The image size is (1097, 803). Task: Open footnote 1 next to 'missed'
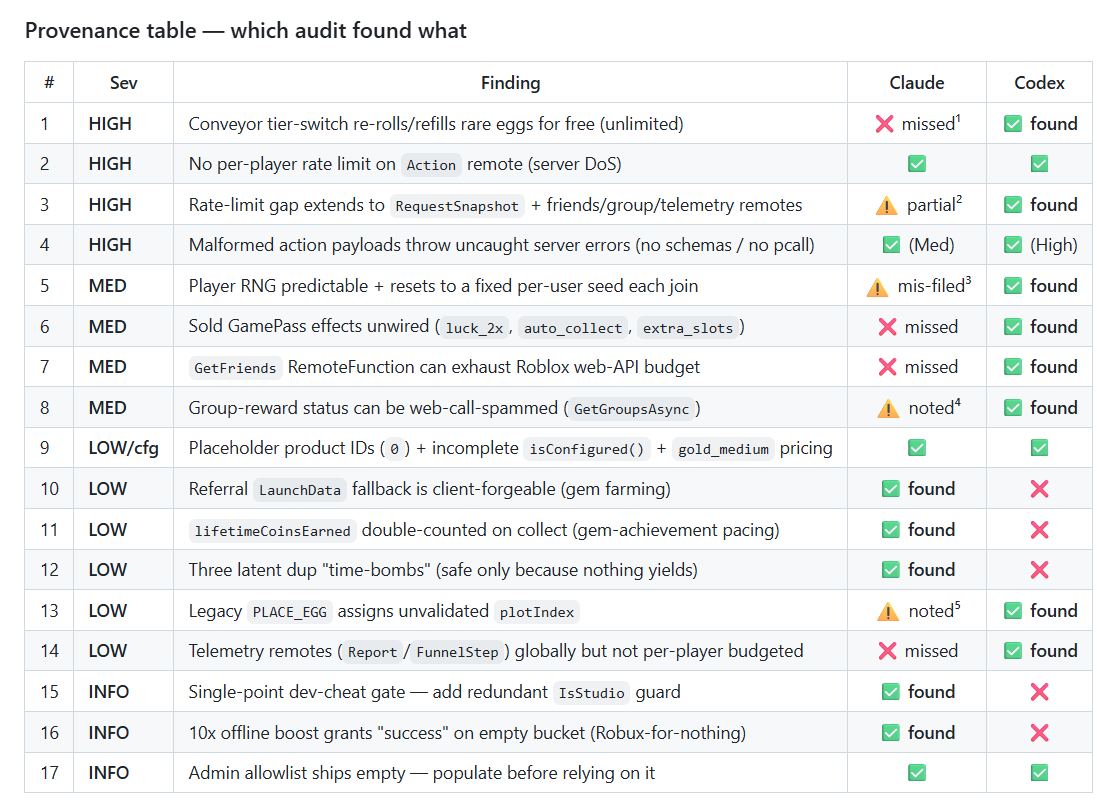[x=958, y=118]
